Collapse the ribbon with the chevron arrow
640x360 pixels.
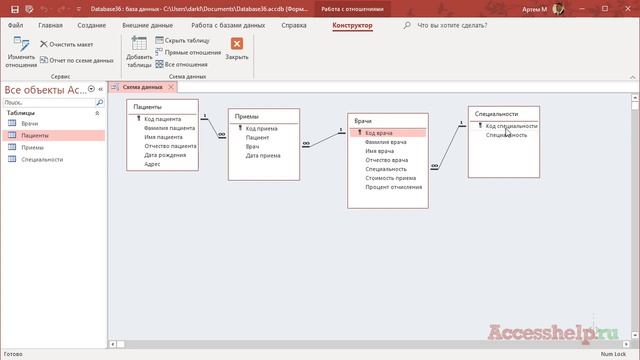point(632,77)
